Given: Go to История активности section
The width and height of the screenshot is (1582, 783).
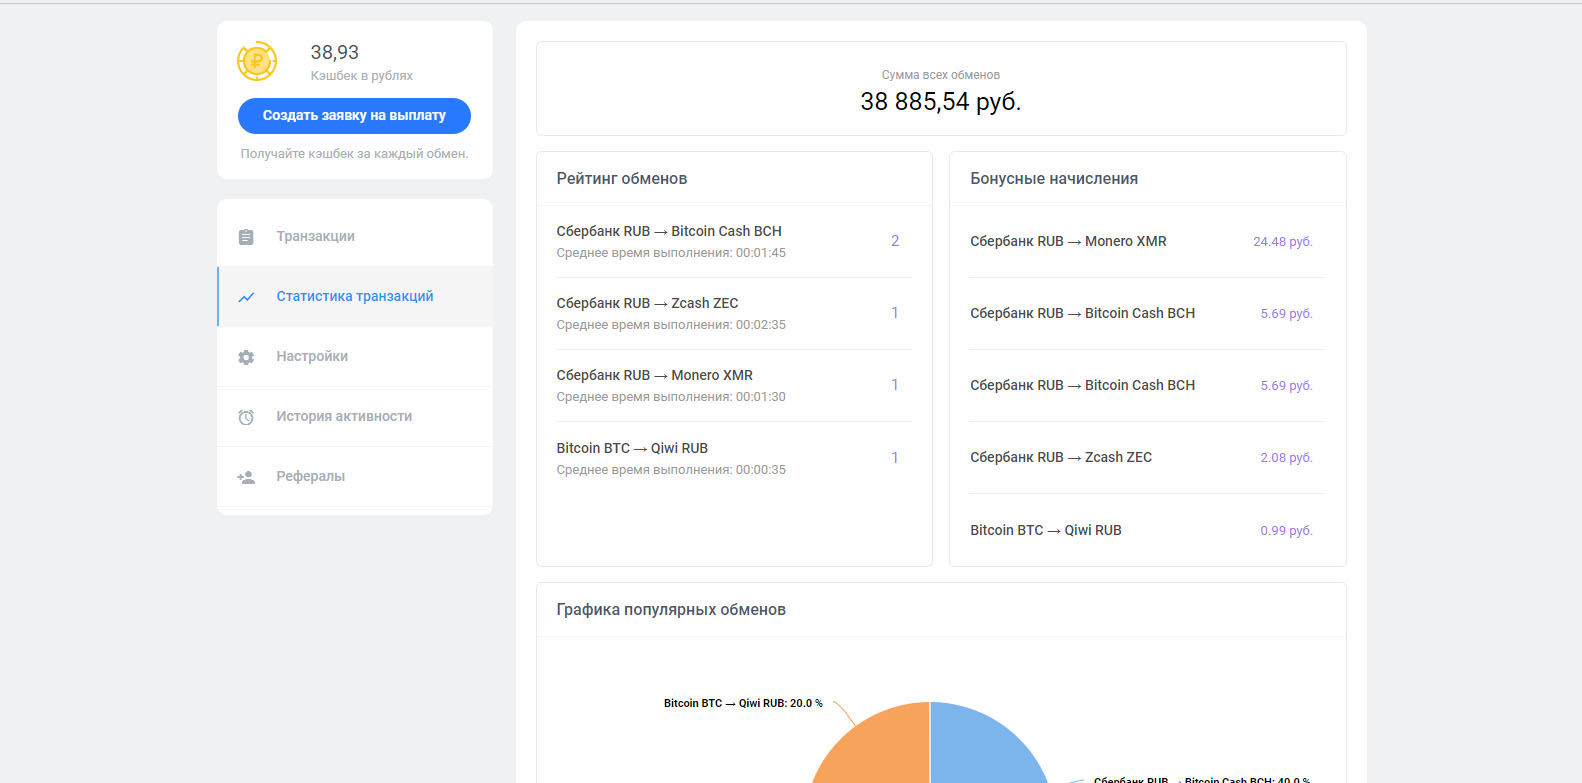Looking at the screenshot, I should pyautogui.click(x=344, y=417).
